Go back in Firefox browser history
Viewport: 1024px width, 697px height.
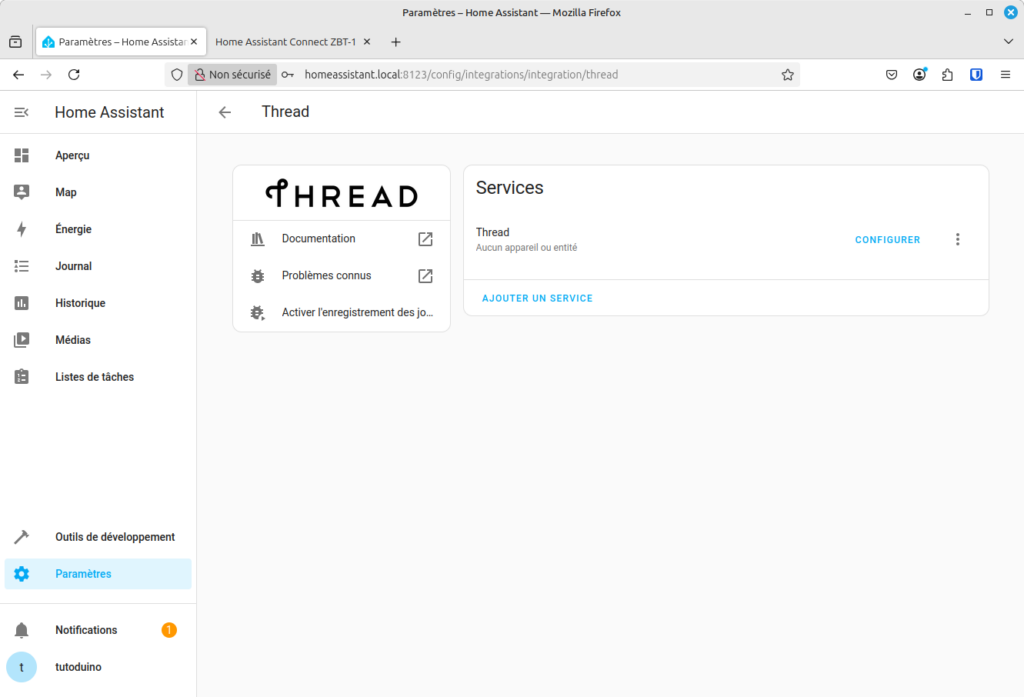pos(18,74)
